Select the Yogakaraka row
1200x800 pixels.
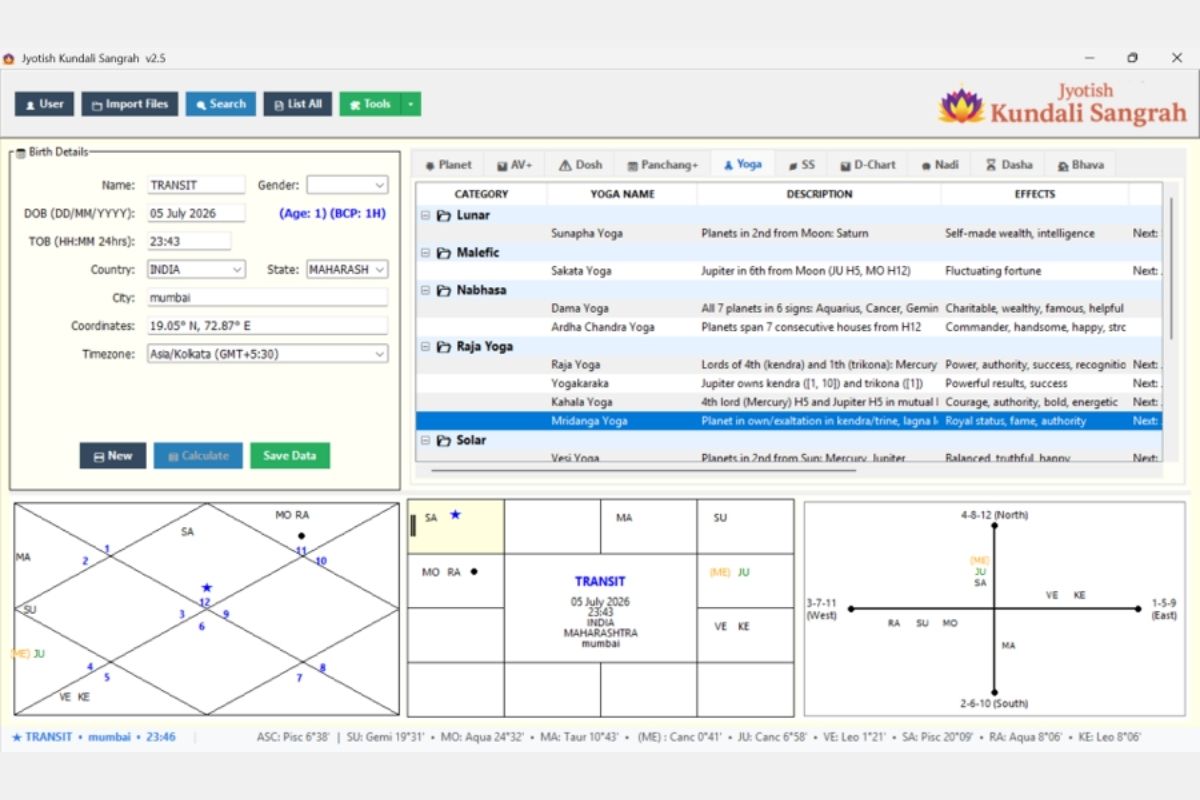pyautogui.click(x=789, y=383)
